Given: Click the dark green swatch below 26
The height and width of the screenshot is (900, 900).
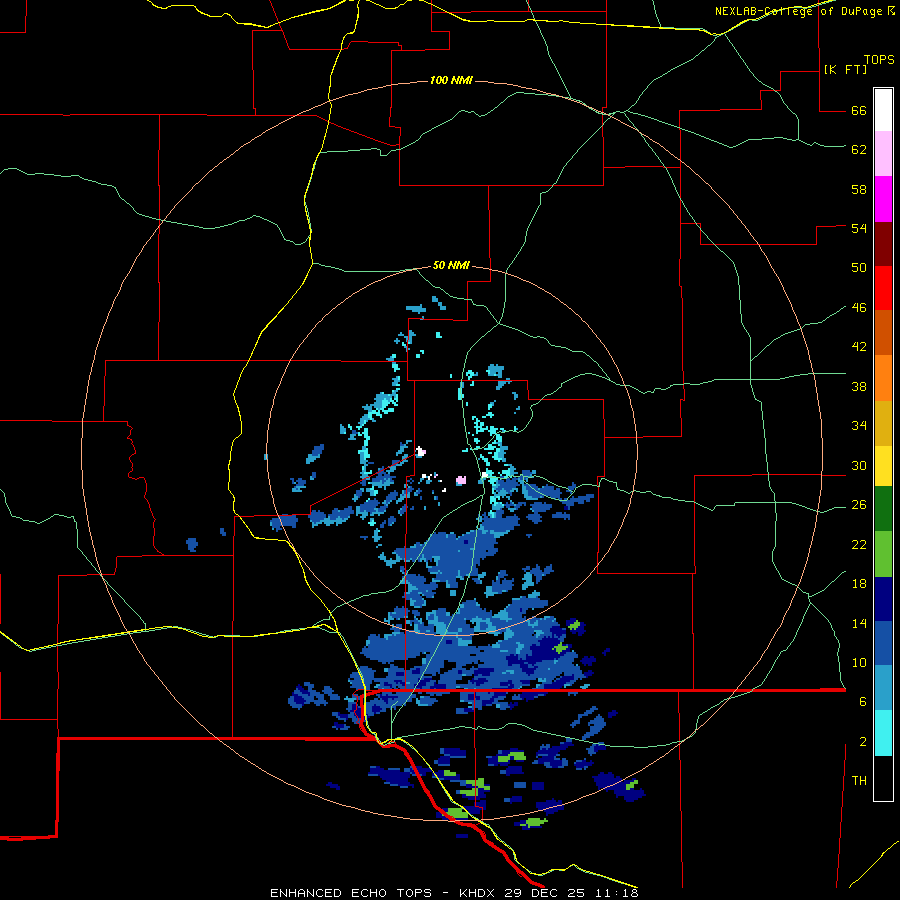Looking at the screenshot, I should pos(883,509).
